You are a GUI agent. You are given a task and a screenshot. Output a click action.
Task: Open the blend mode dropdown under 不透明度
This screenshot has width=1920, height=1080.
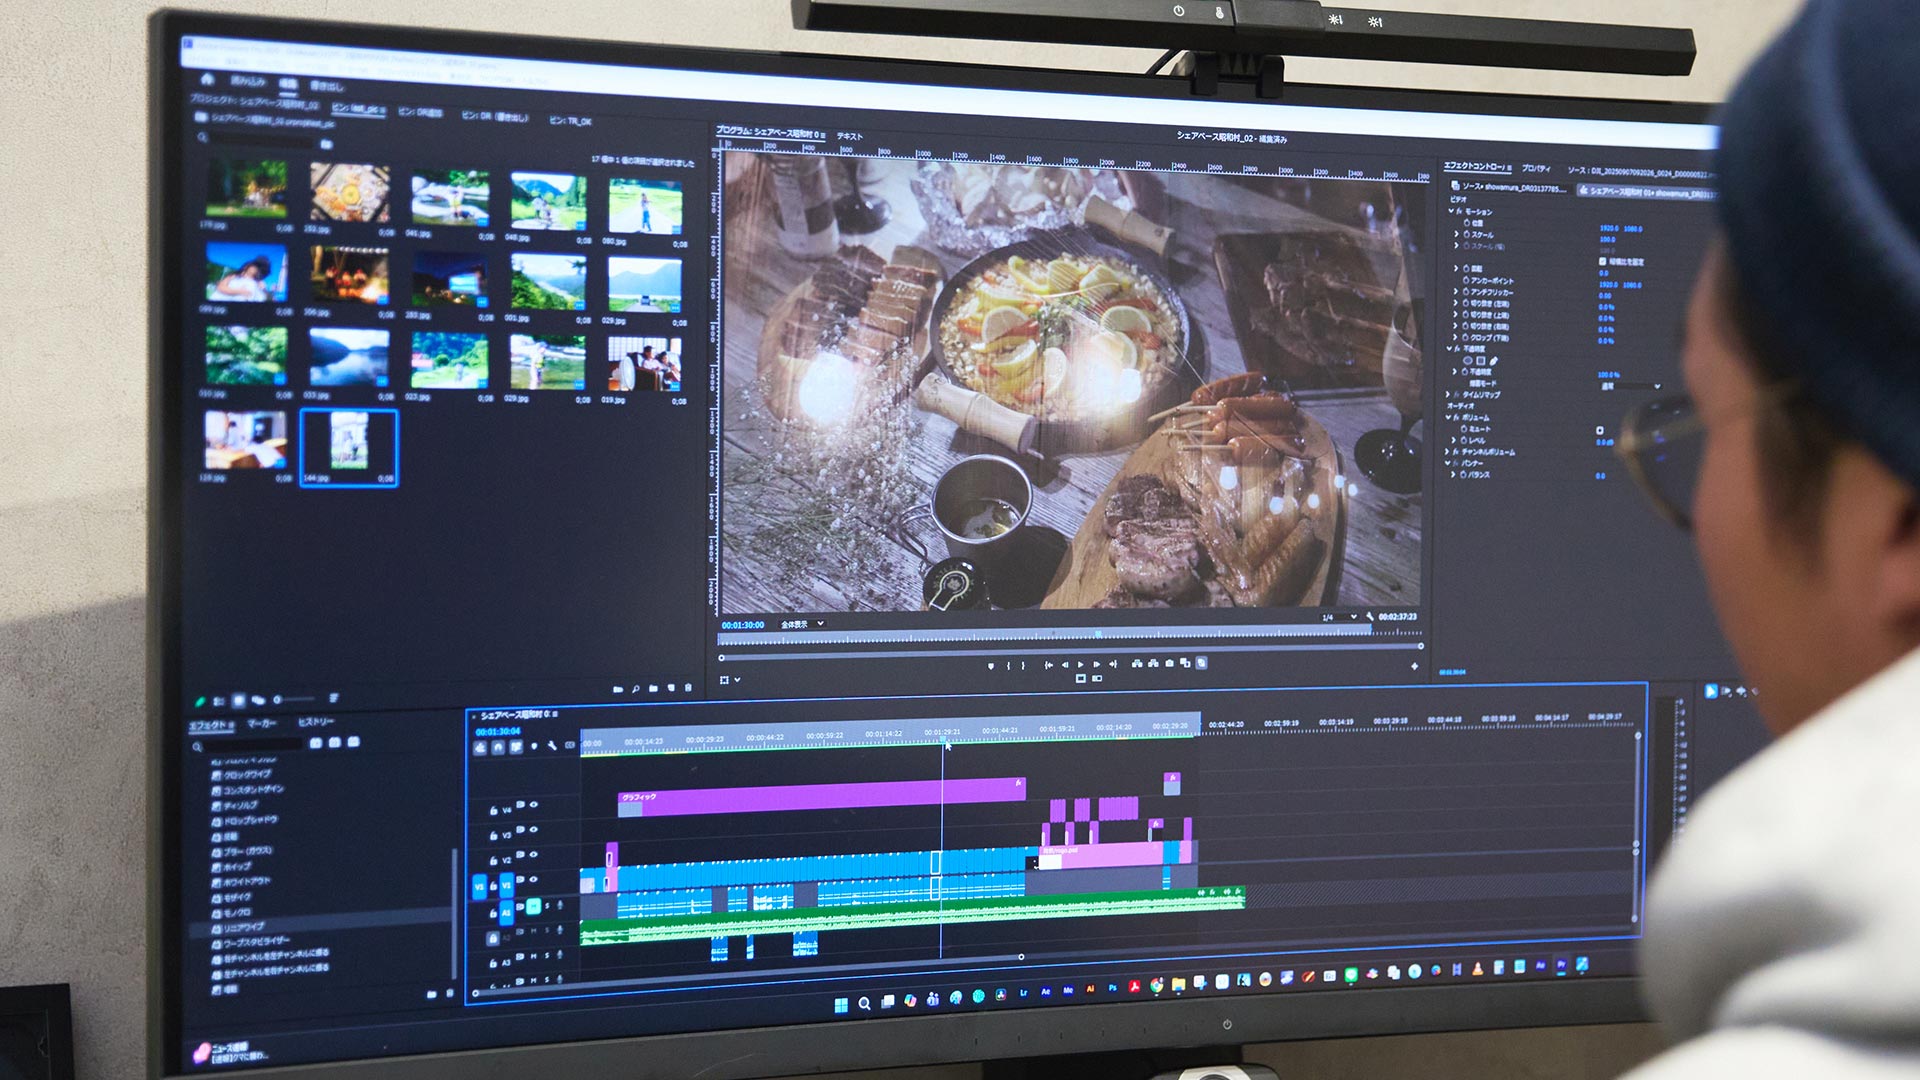(1630, 386)
